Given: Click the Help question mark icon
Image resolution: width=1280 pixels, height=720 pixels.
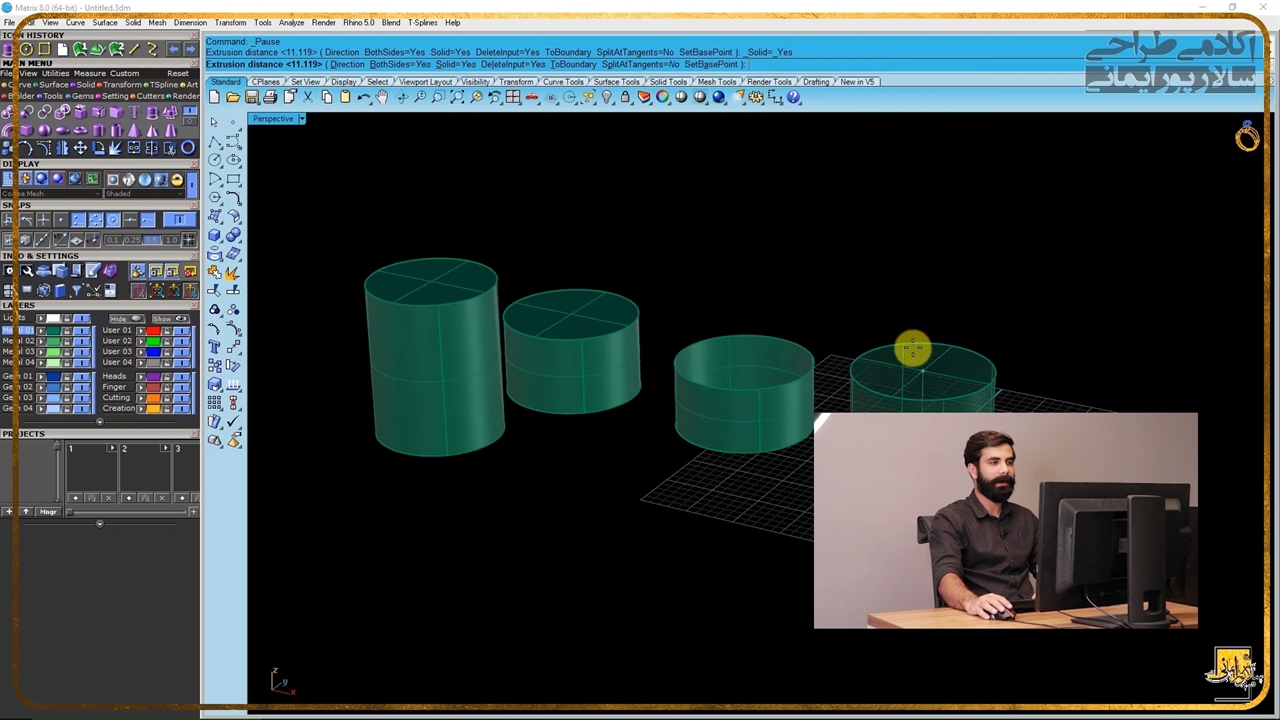Looking at the screenshot, I should (x=794, y=97).
